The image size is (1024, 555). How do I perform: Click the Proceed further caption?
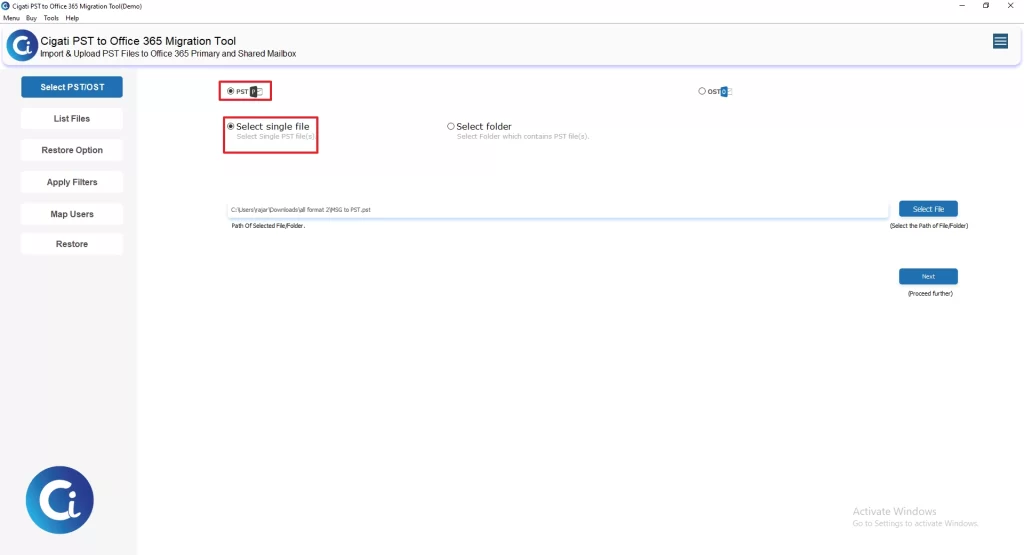pyautogui.click(x=930, y=294)
